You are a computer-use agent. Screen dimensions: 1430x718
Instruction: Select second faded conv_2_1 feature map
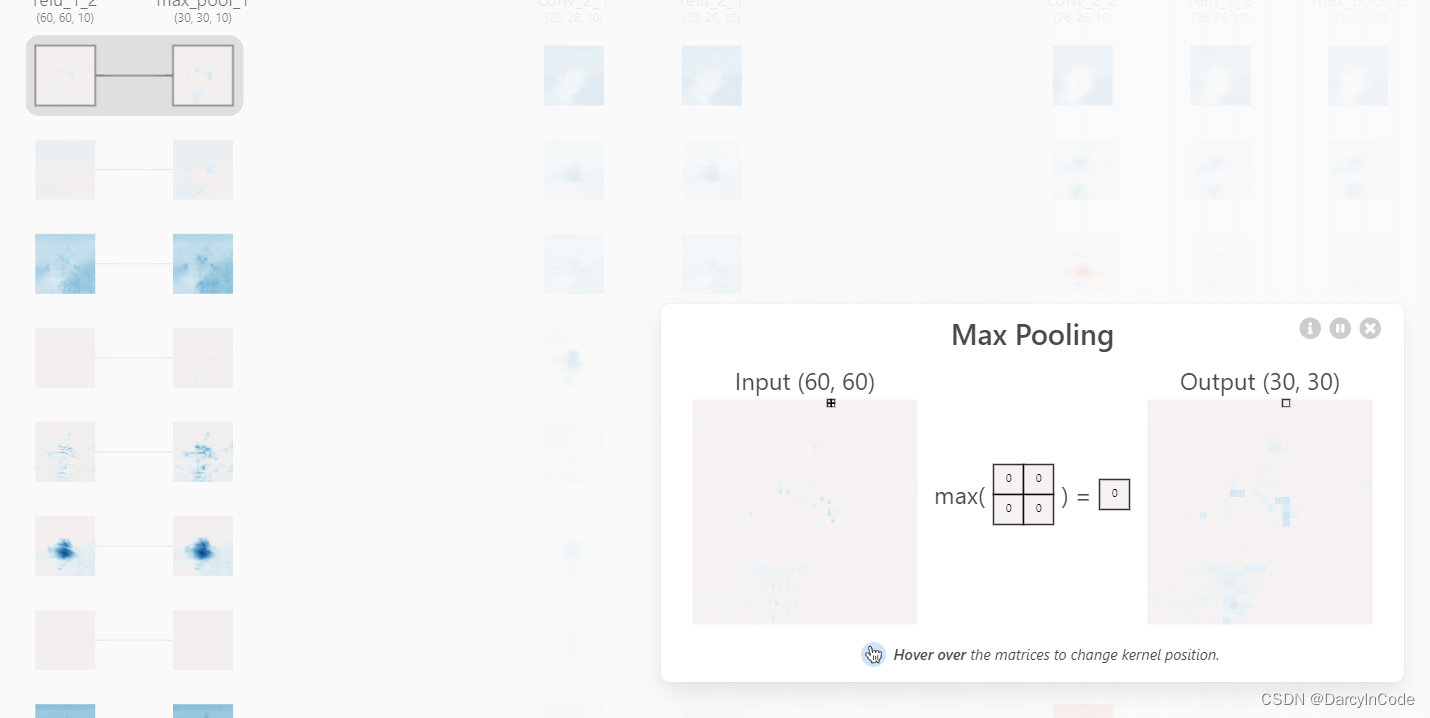coord(574,169)
